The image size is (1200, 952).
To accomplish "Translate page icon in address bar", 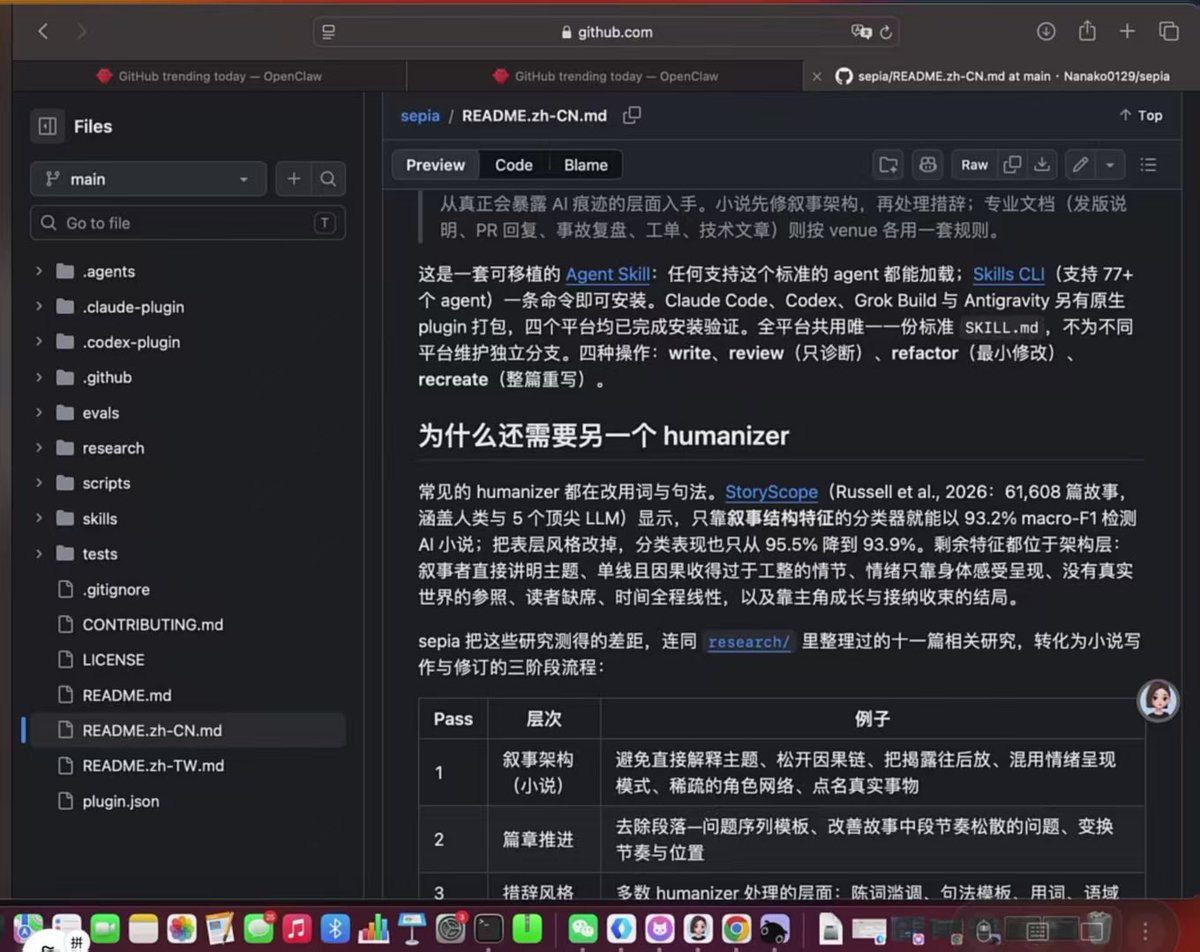I will 861,32.
